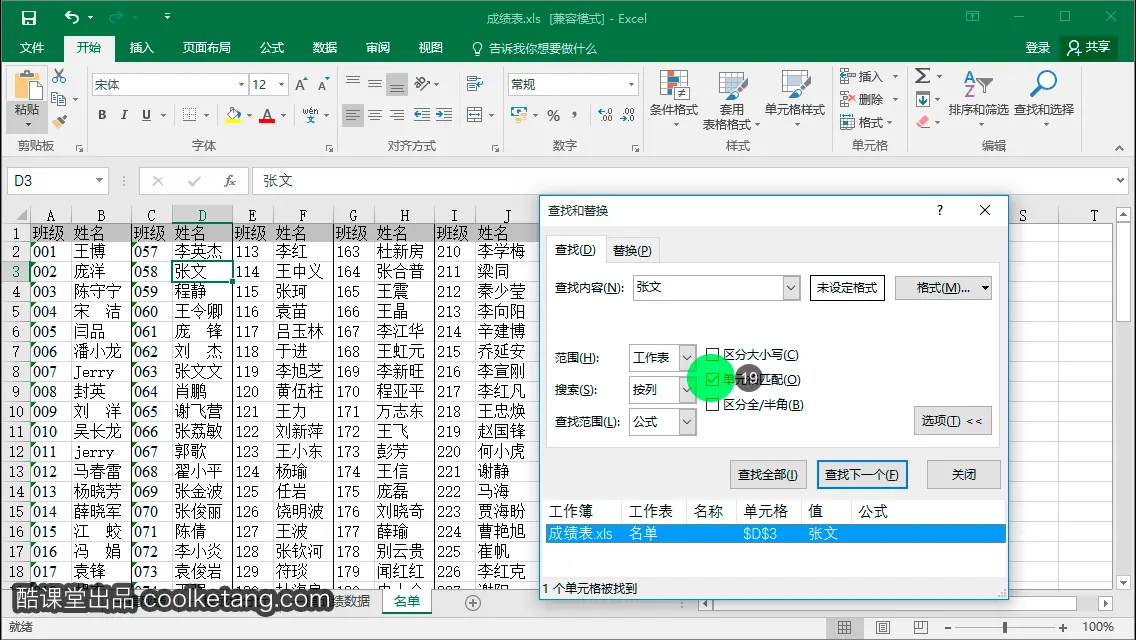Open the Look in dropdown
Viewport: 1136px width, 640px height.
(687, 422)
